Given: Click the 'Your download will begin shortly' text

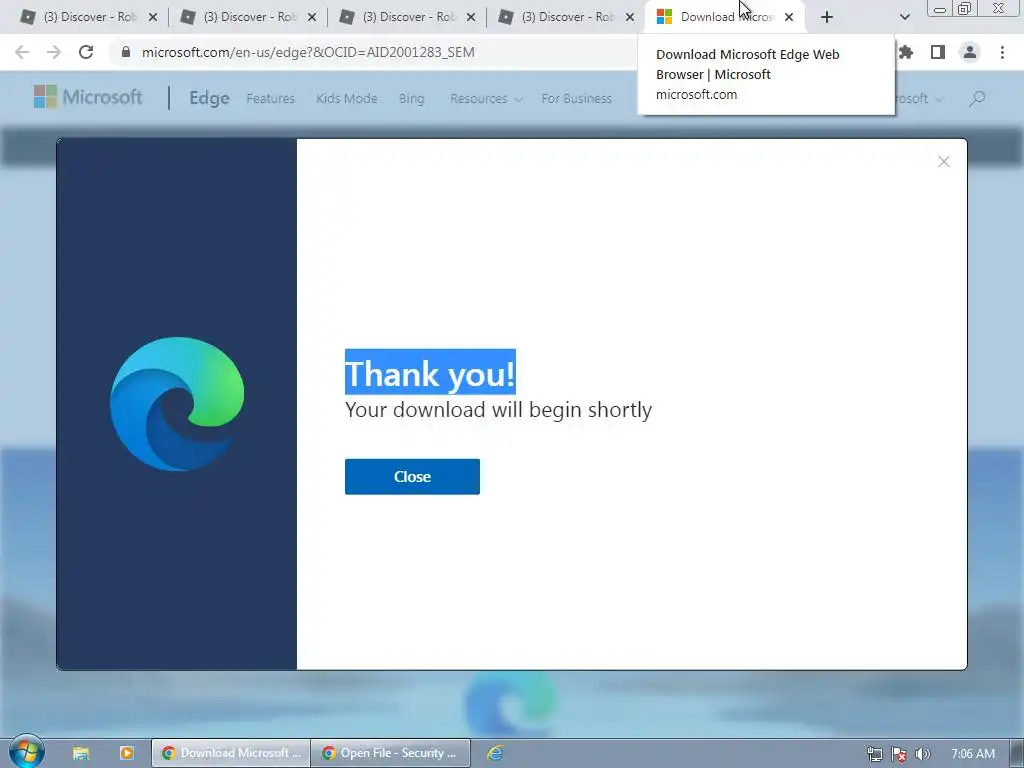Looking at the screenshot, I should [498, 409].
